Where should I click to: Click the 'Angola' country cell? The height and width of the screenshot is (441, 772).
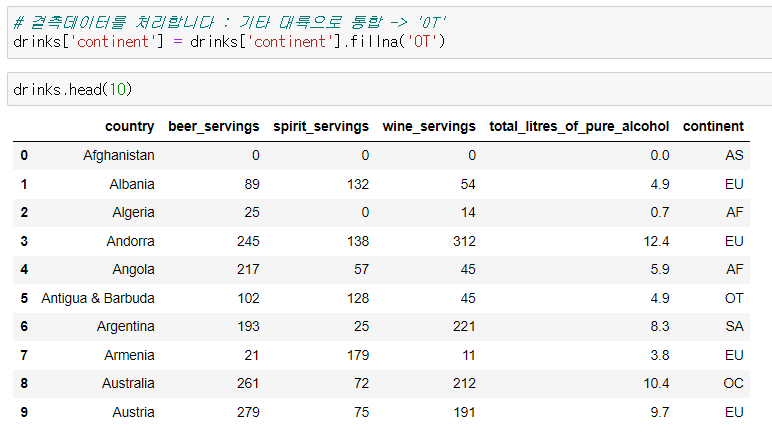tap(133, 270)
